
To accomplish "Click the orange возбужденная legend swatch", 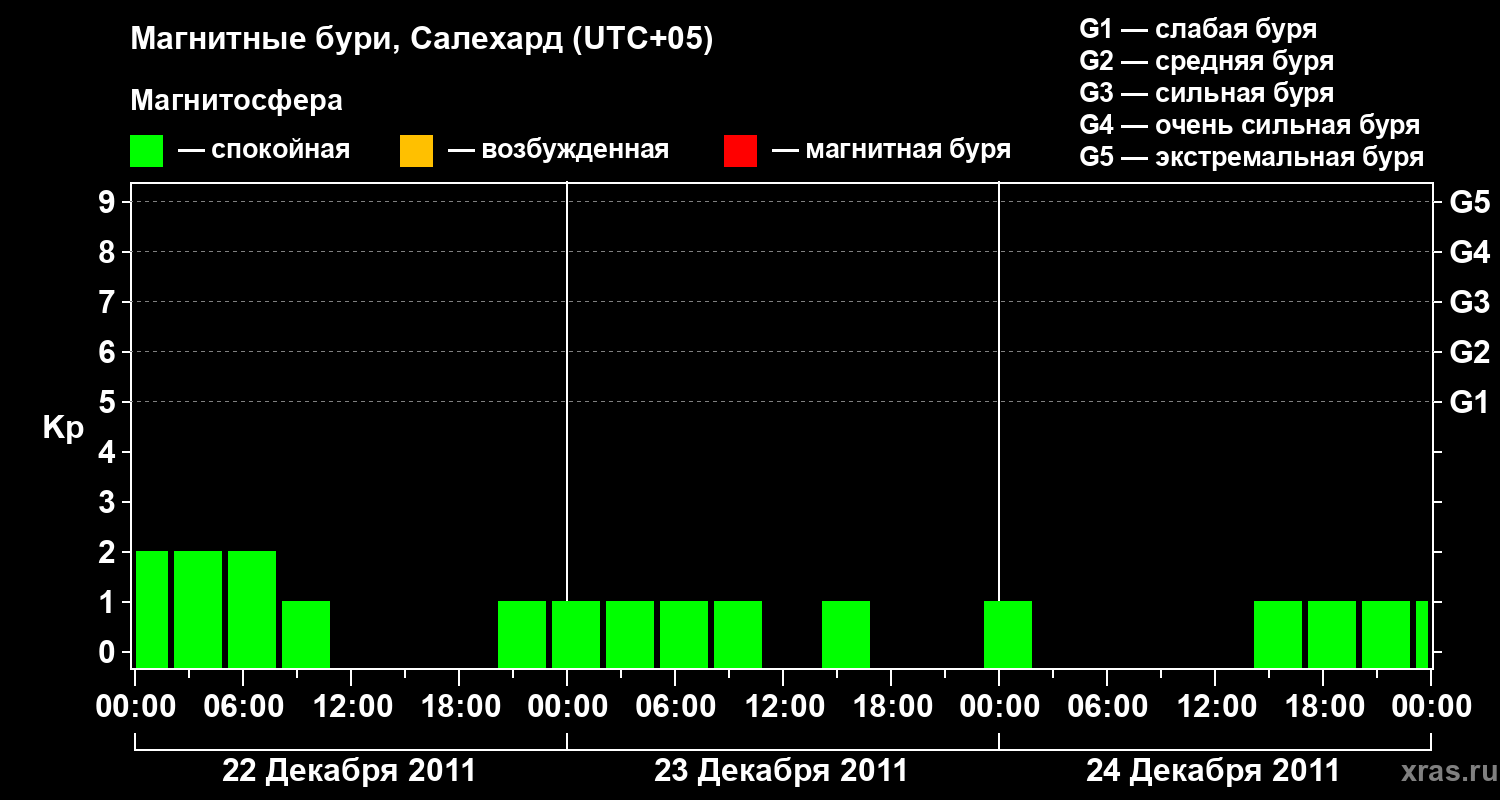I will (x=416, y=151).
